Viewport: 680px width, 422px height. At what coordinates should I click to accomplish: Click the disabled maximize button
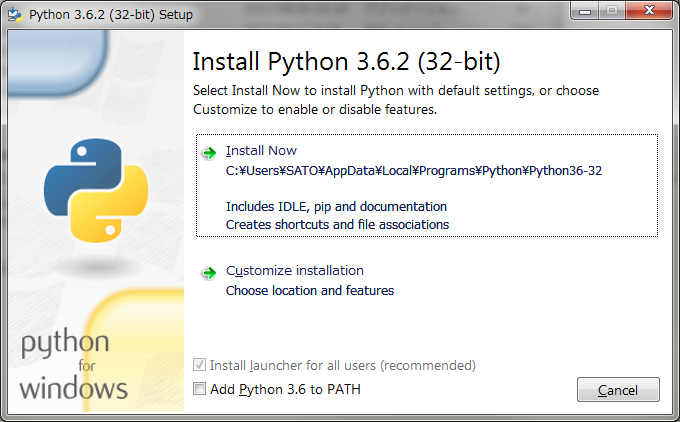click(612, 11)
